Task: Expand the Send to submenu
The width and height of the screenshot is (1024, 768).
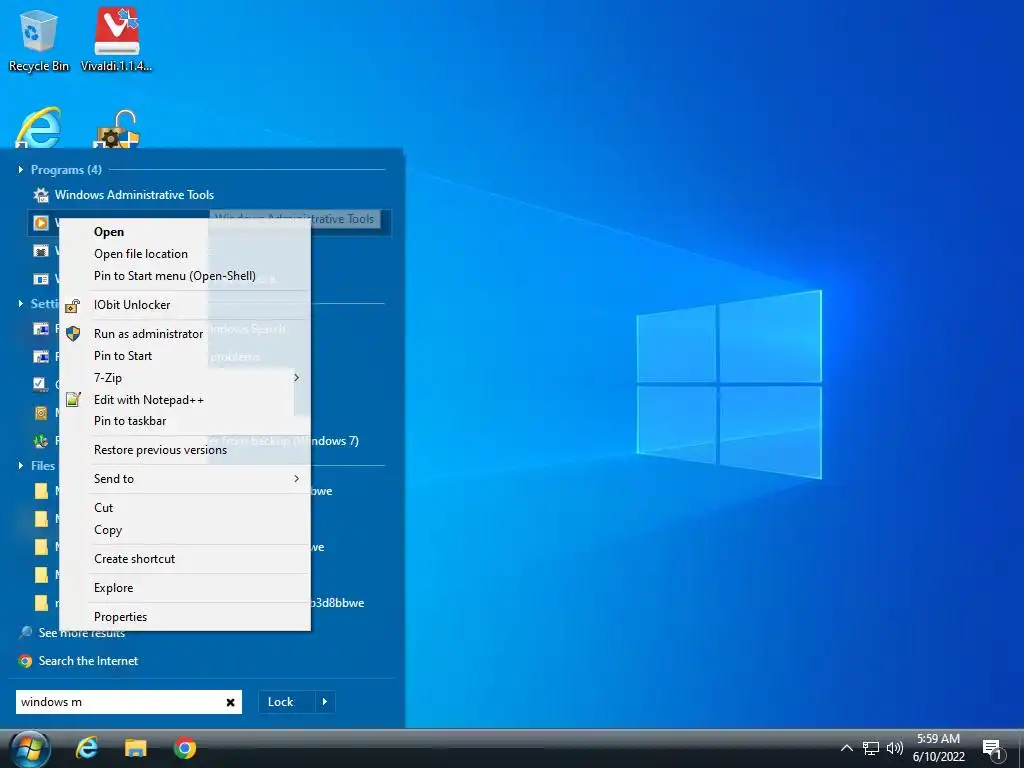Action: click(185, 479)
